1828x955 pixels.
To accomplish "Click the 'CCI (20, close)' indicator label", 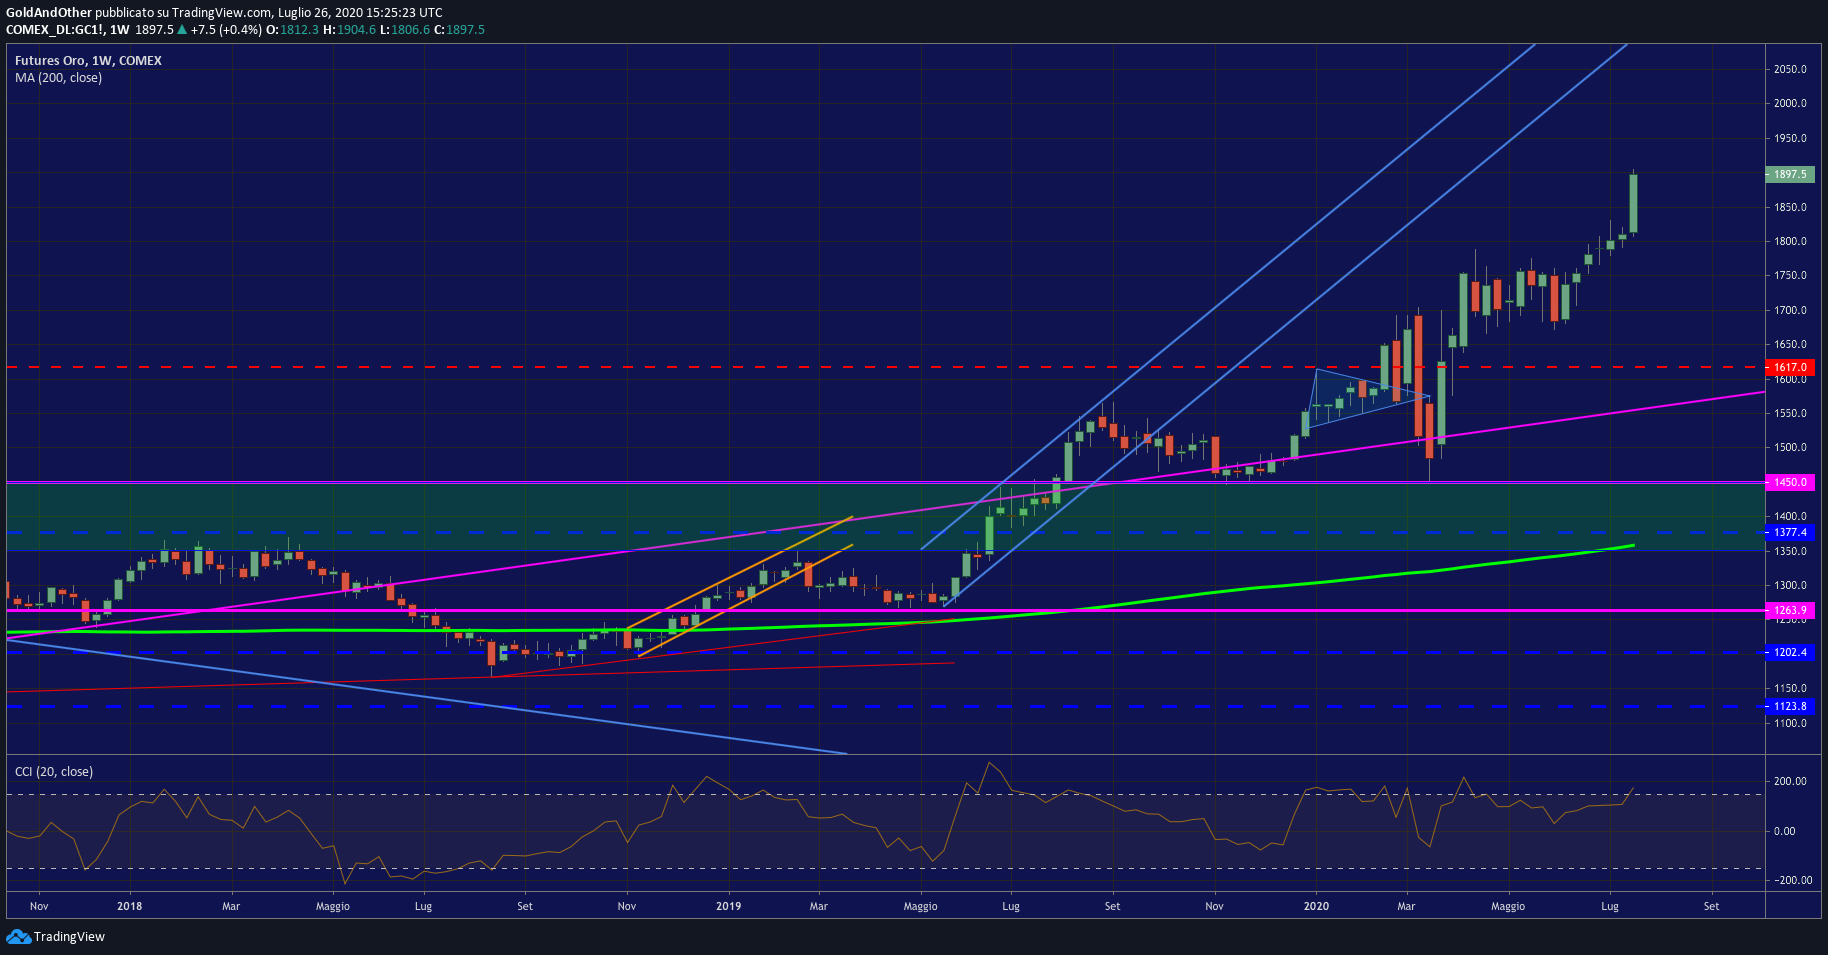I will pos(54,772).
